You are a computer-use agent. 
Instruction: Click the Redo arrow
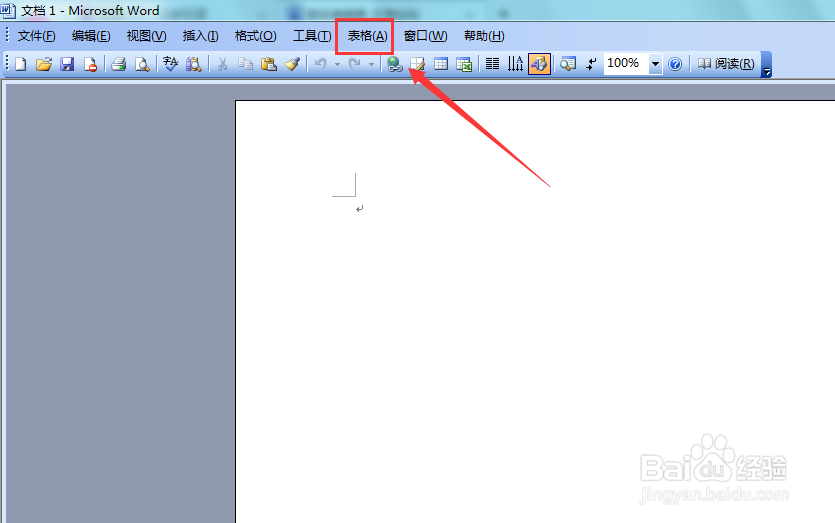[x=354, y=64]
